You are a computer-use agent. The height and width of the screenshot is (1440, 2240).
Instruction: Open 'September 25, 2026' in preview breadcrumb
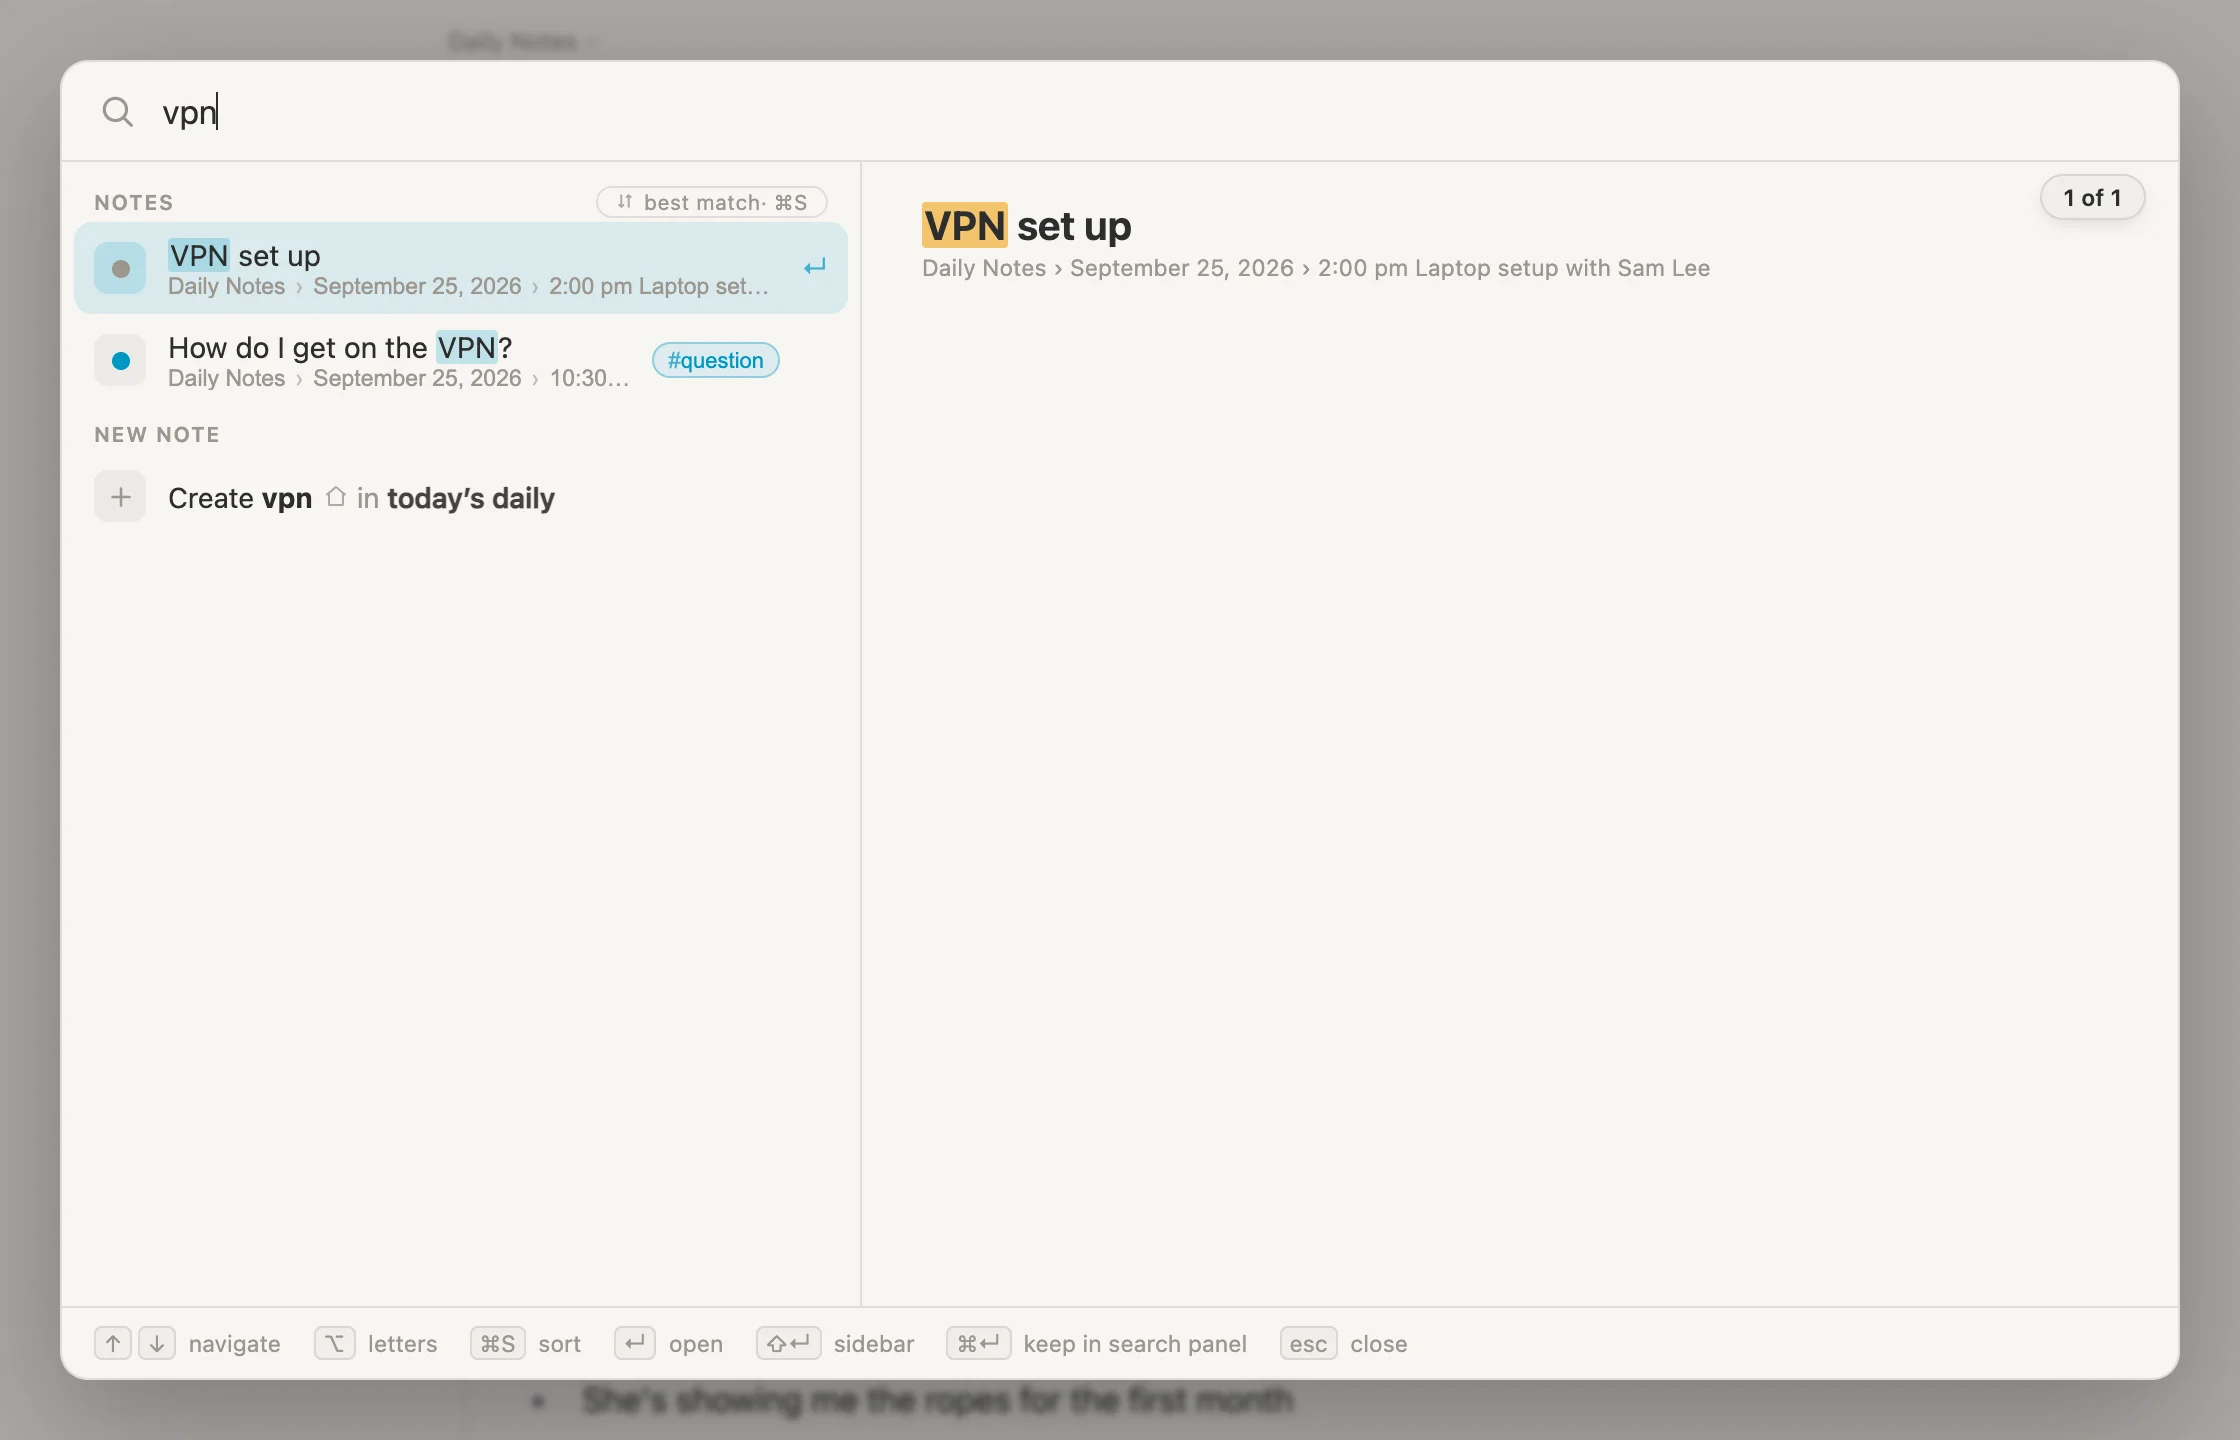1182,268
